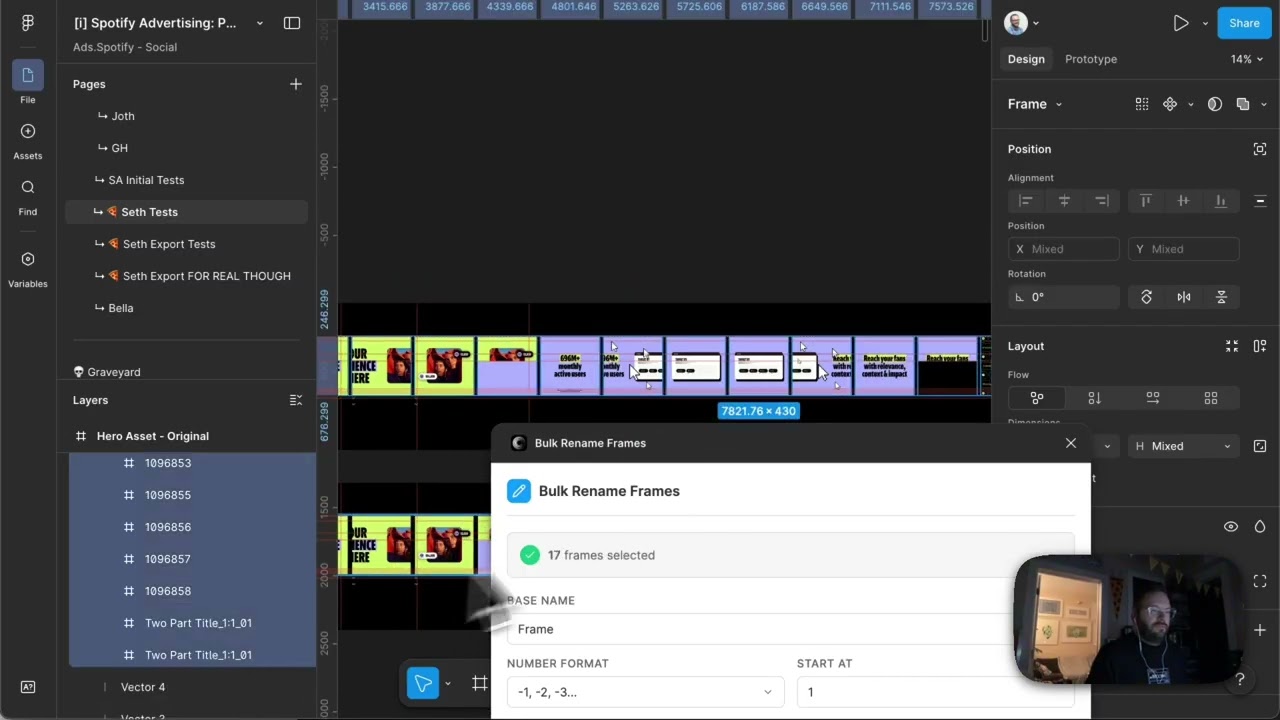This screenshot has width=1280, height=720.
Task: Click the add auto layout icon
Action: (1260, 346)
